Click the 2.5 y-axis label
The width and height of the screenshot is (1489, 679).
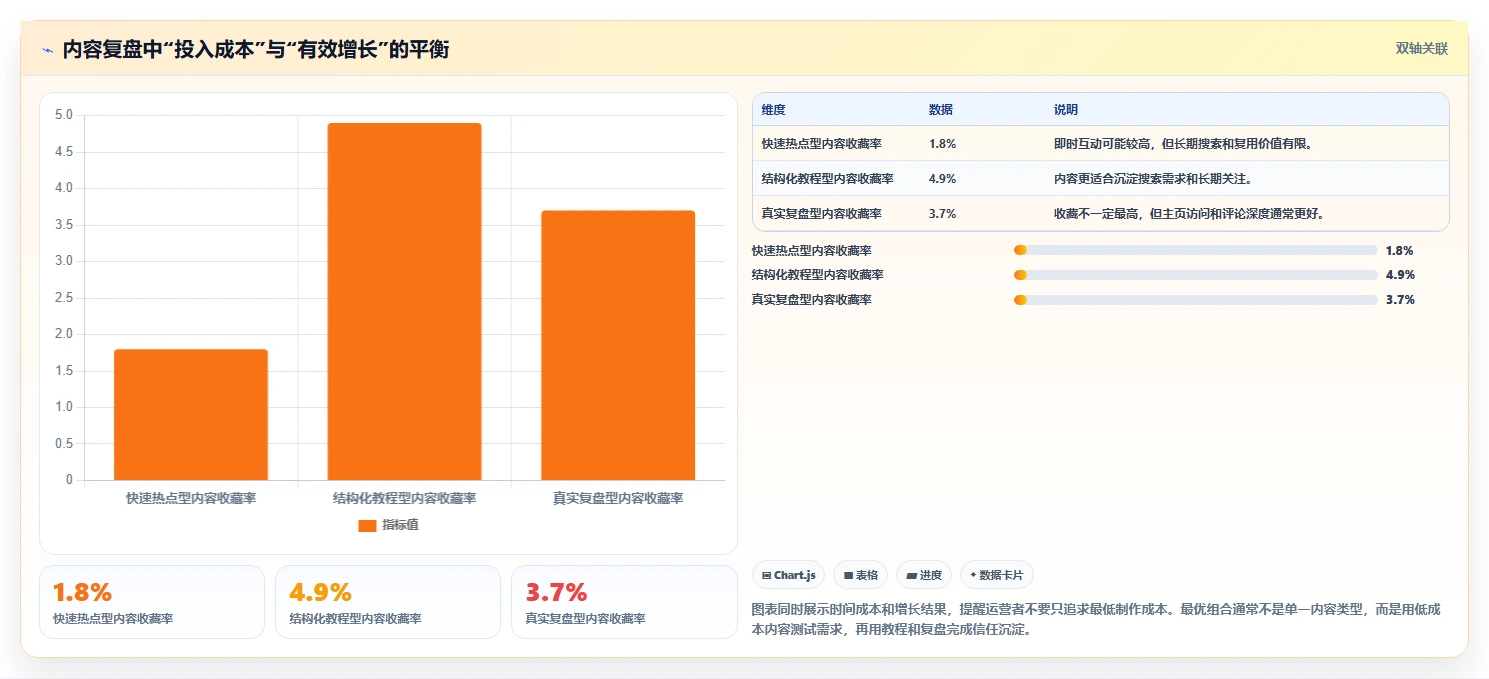[x=64, y=298]
